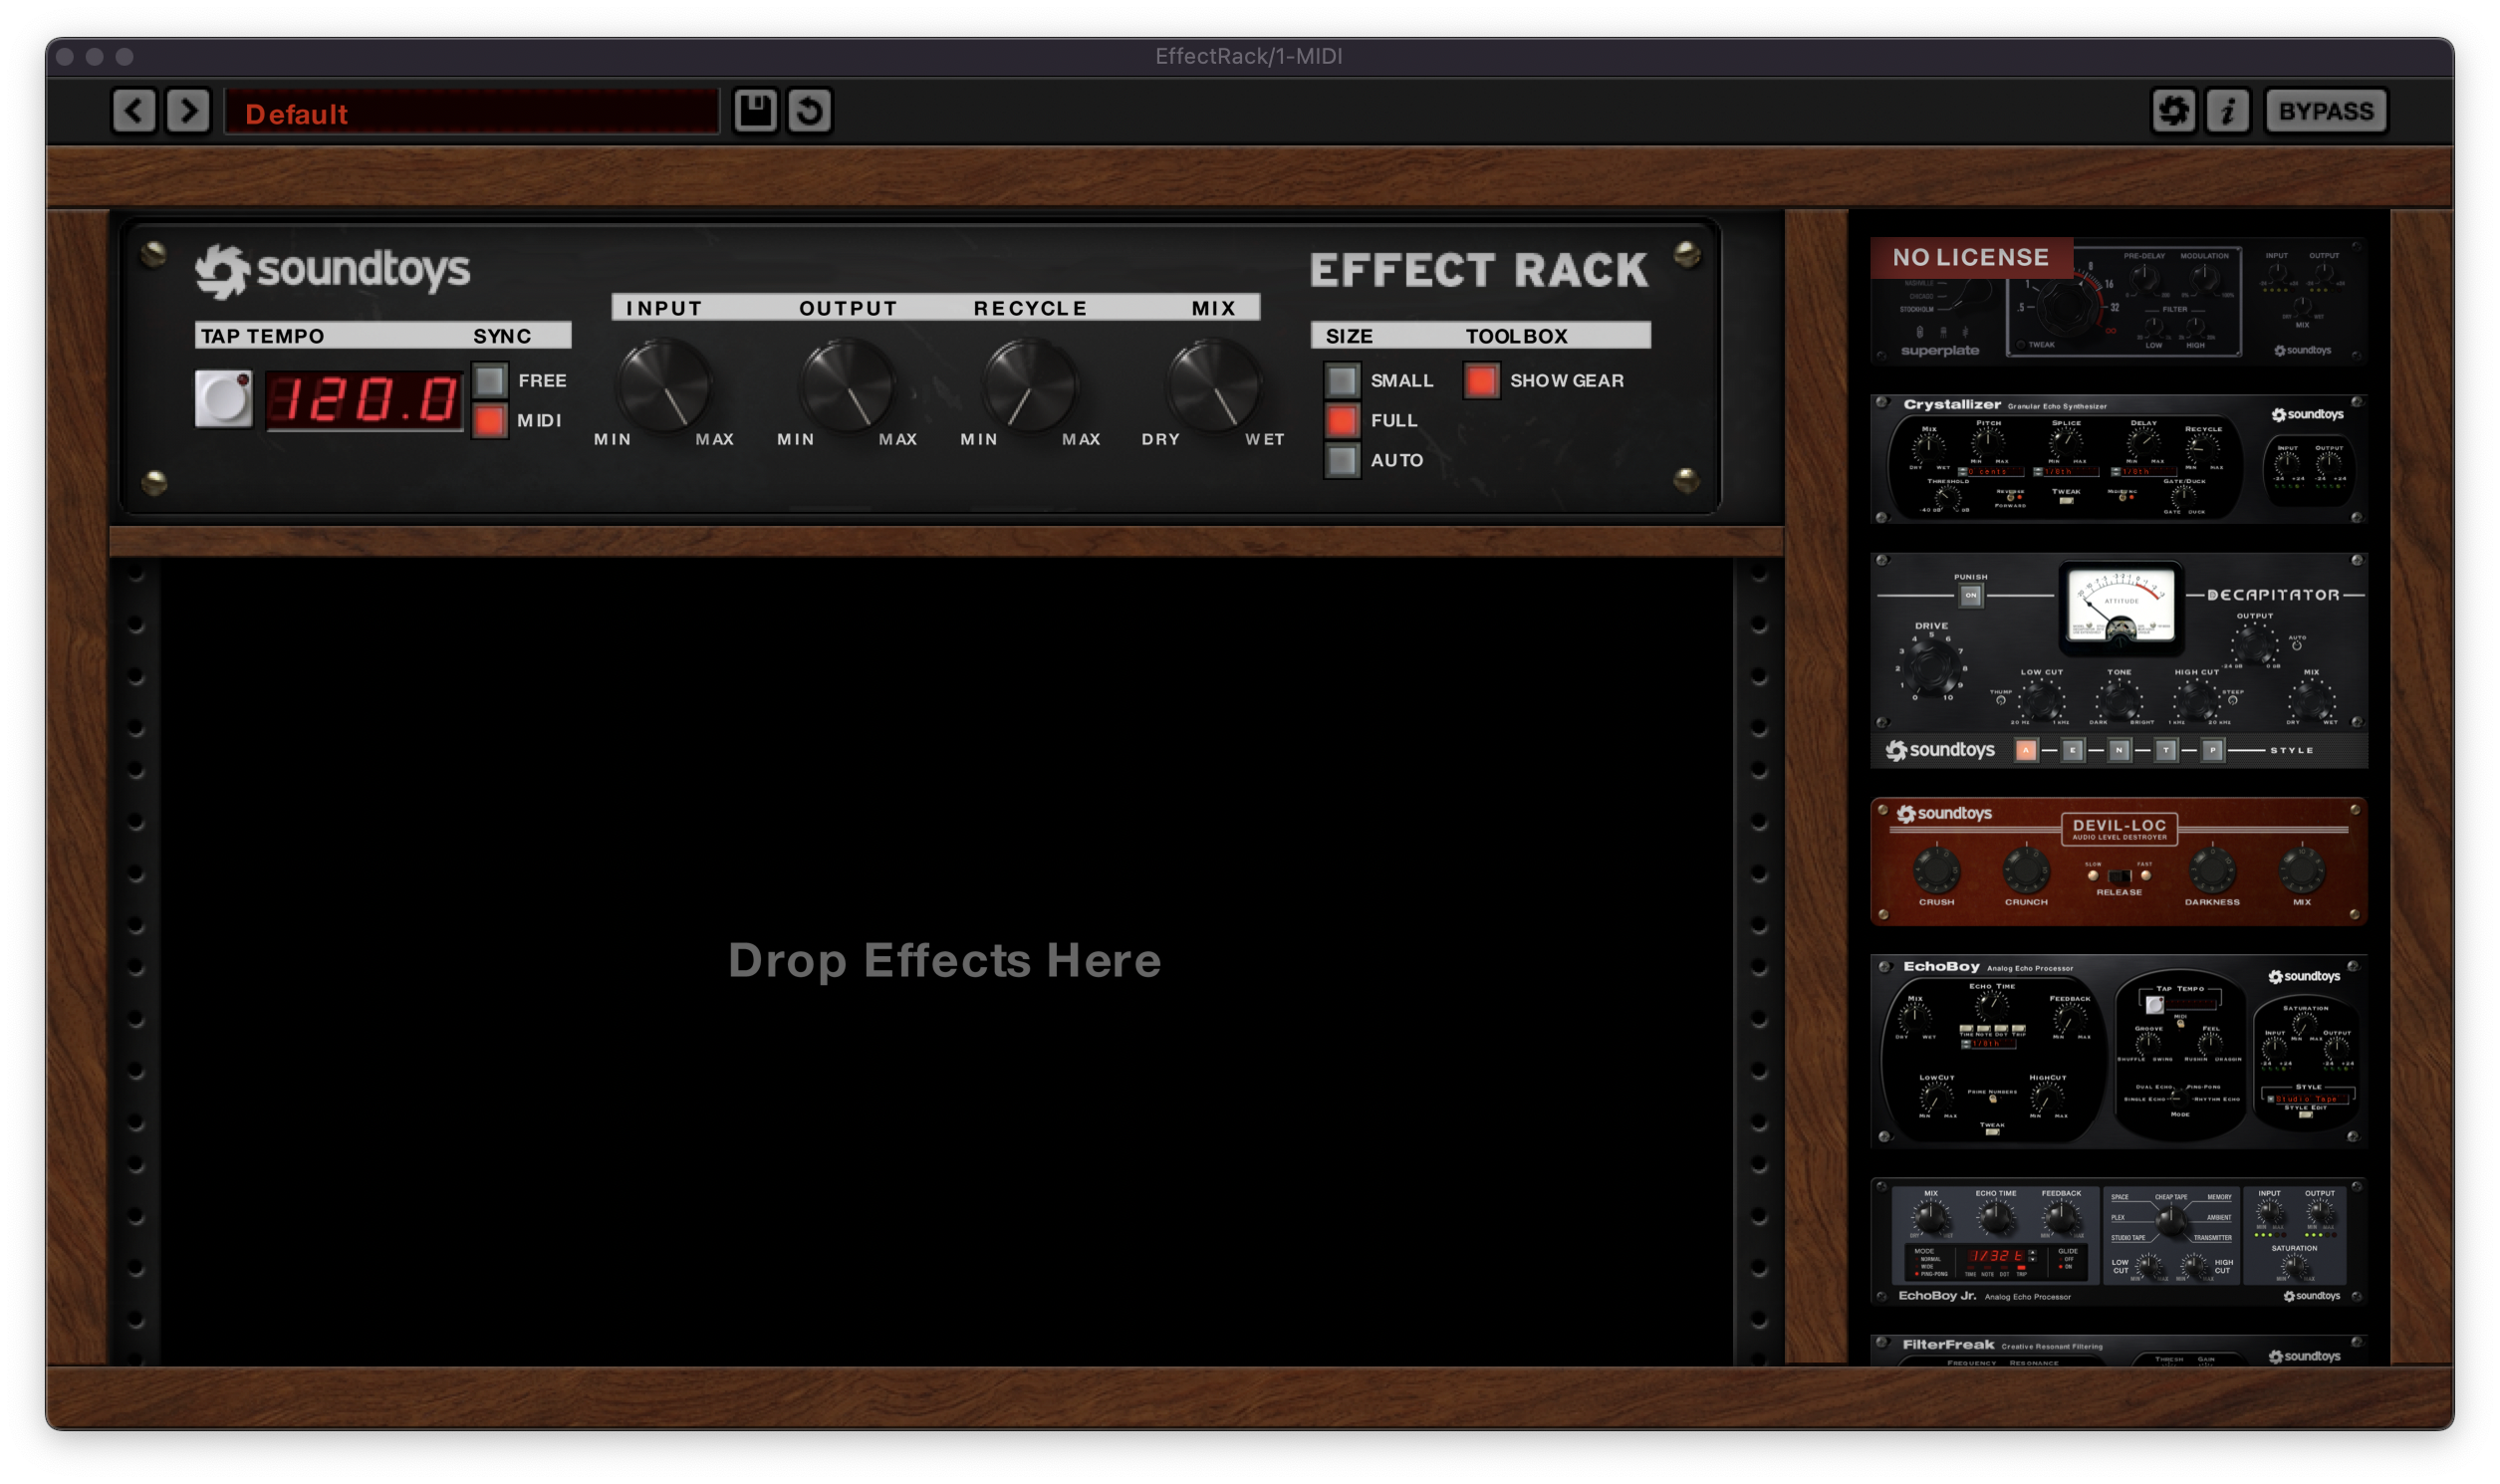Open the Default preset name display

pyautogui.click(x=472, y=112)
